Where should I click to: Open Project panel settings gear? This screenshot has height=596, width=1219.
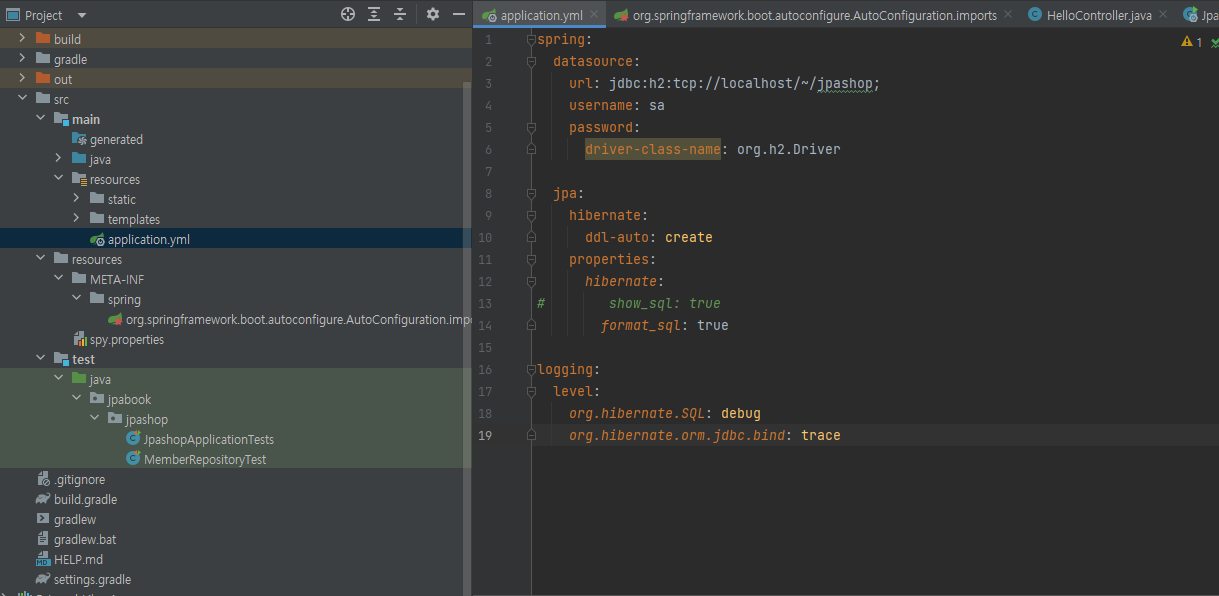click(x=433, y=14)
